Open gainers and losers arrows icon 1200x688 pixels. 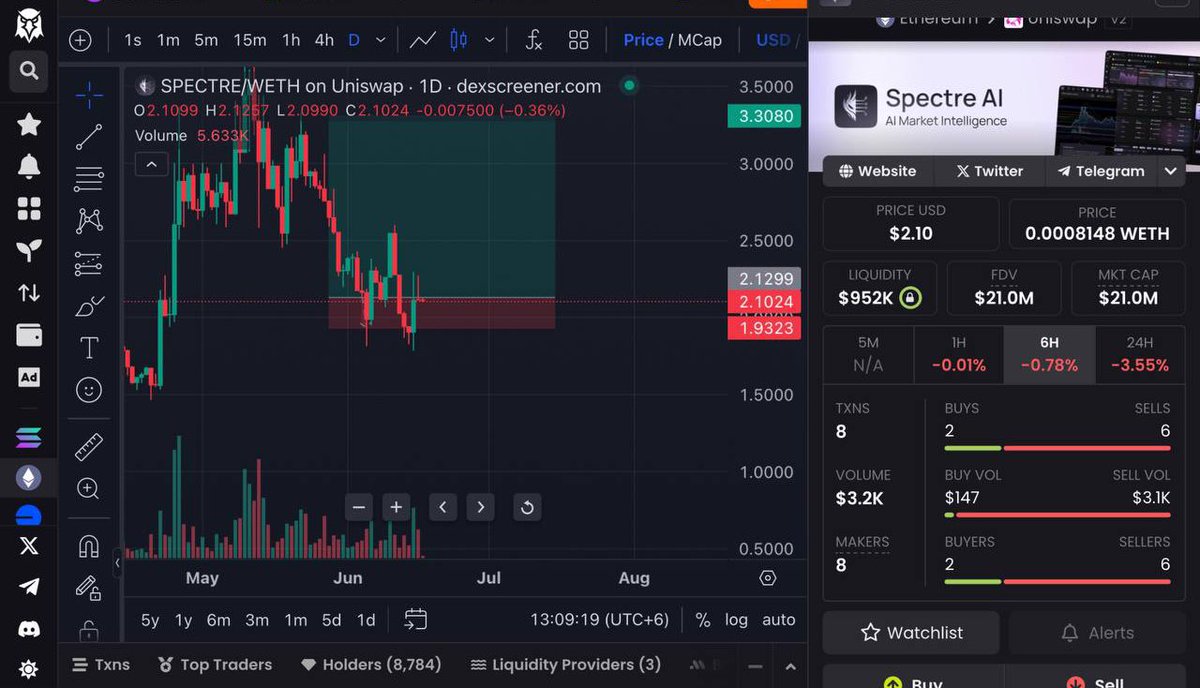29,292
